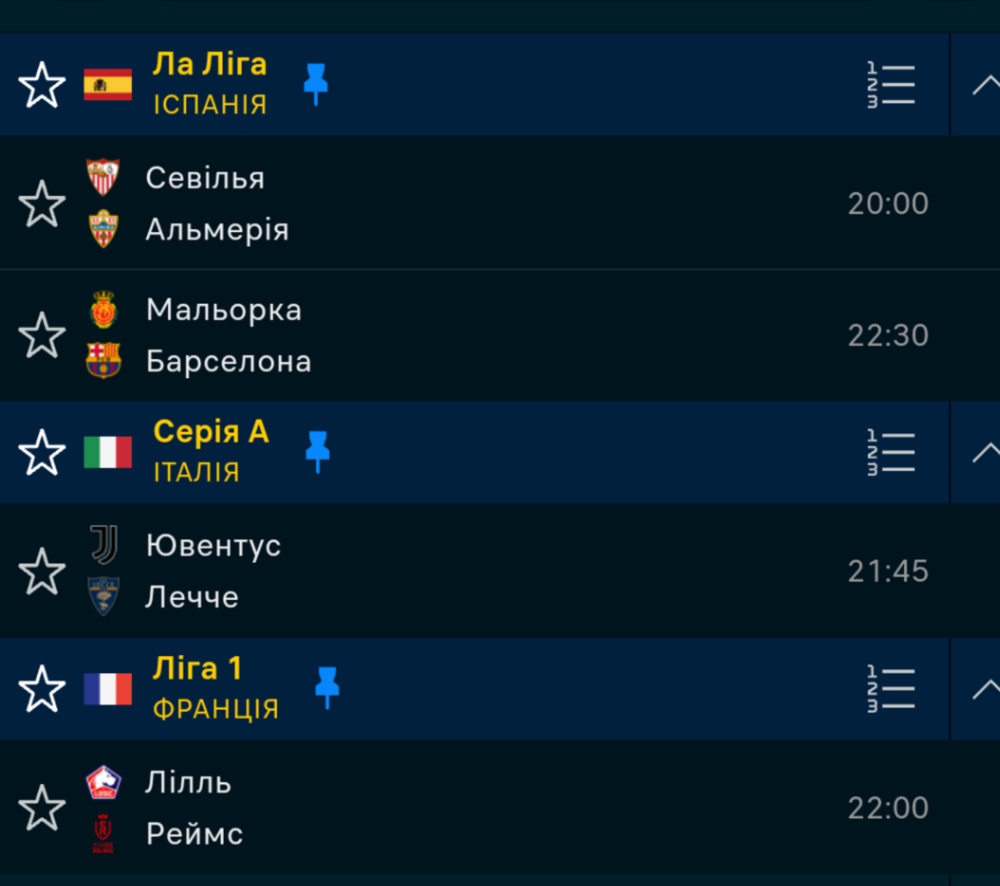1000x886 pixels.
Task: Favorite the Мальорка vs Барселона match
Action: pyautogui.click(x=42, y=335)
